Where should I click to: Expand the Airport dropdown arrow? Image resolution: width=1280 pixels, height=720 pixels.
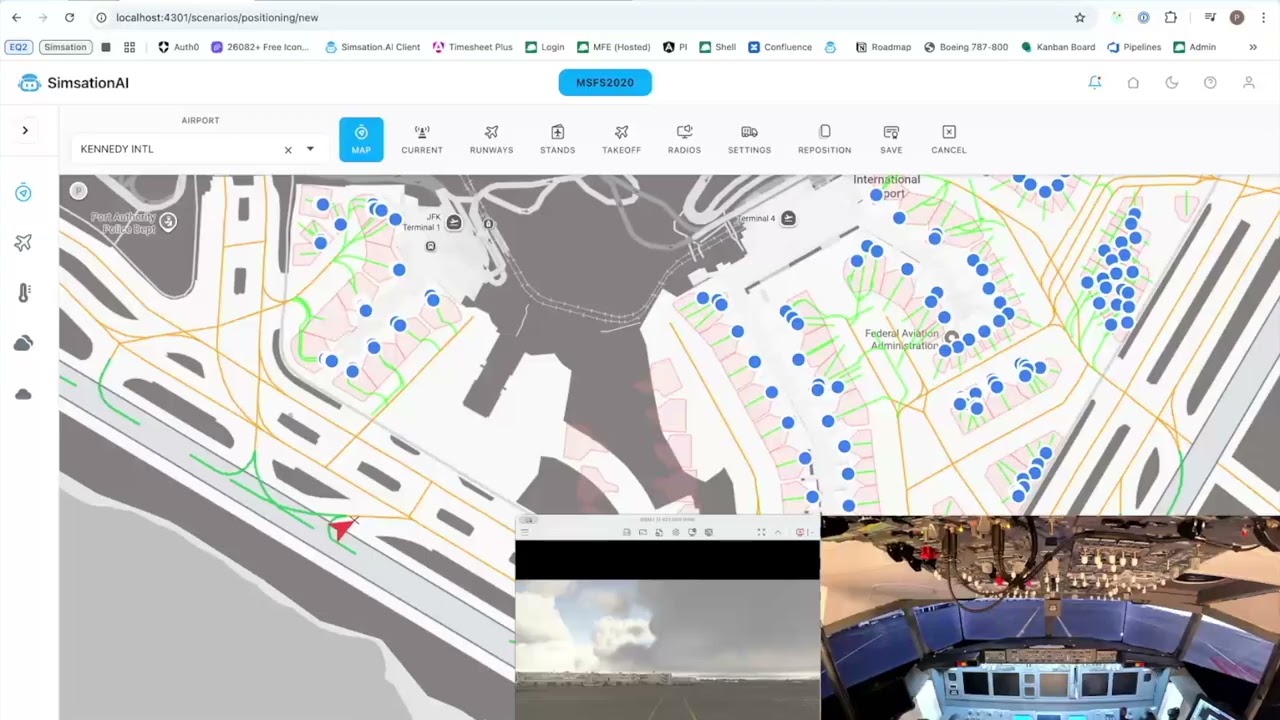coord(310,149)
